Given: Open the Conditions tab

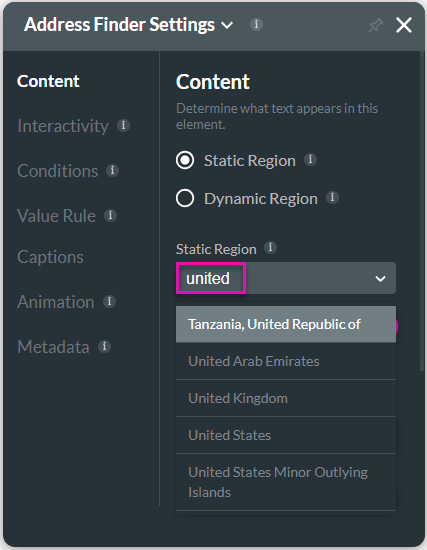Looking at the screenshot, I should tap(58, 171).
